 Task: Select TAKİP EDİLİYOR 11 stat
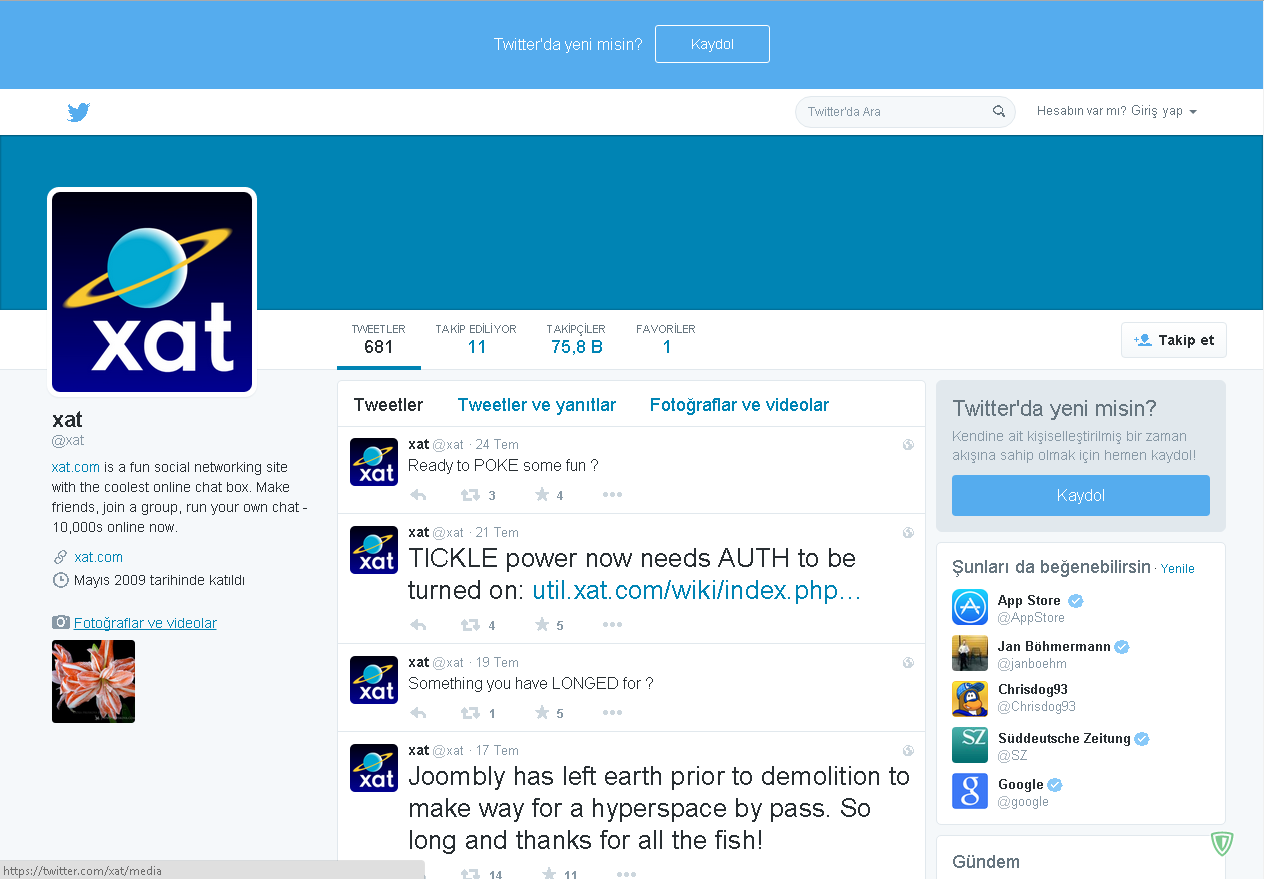476,339
